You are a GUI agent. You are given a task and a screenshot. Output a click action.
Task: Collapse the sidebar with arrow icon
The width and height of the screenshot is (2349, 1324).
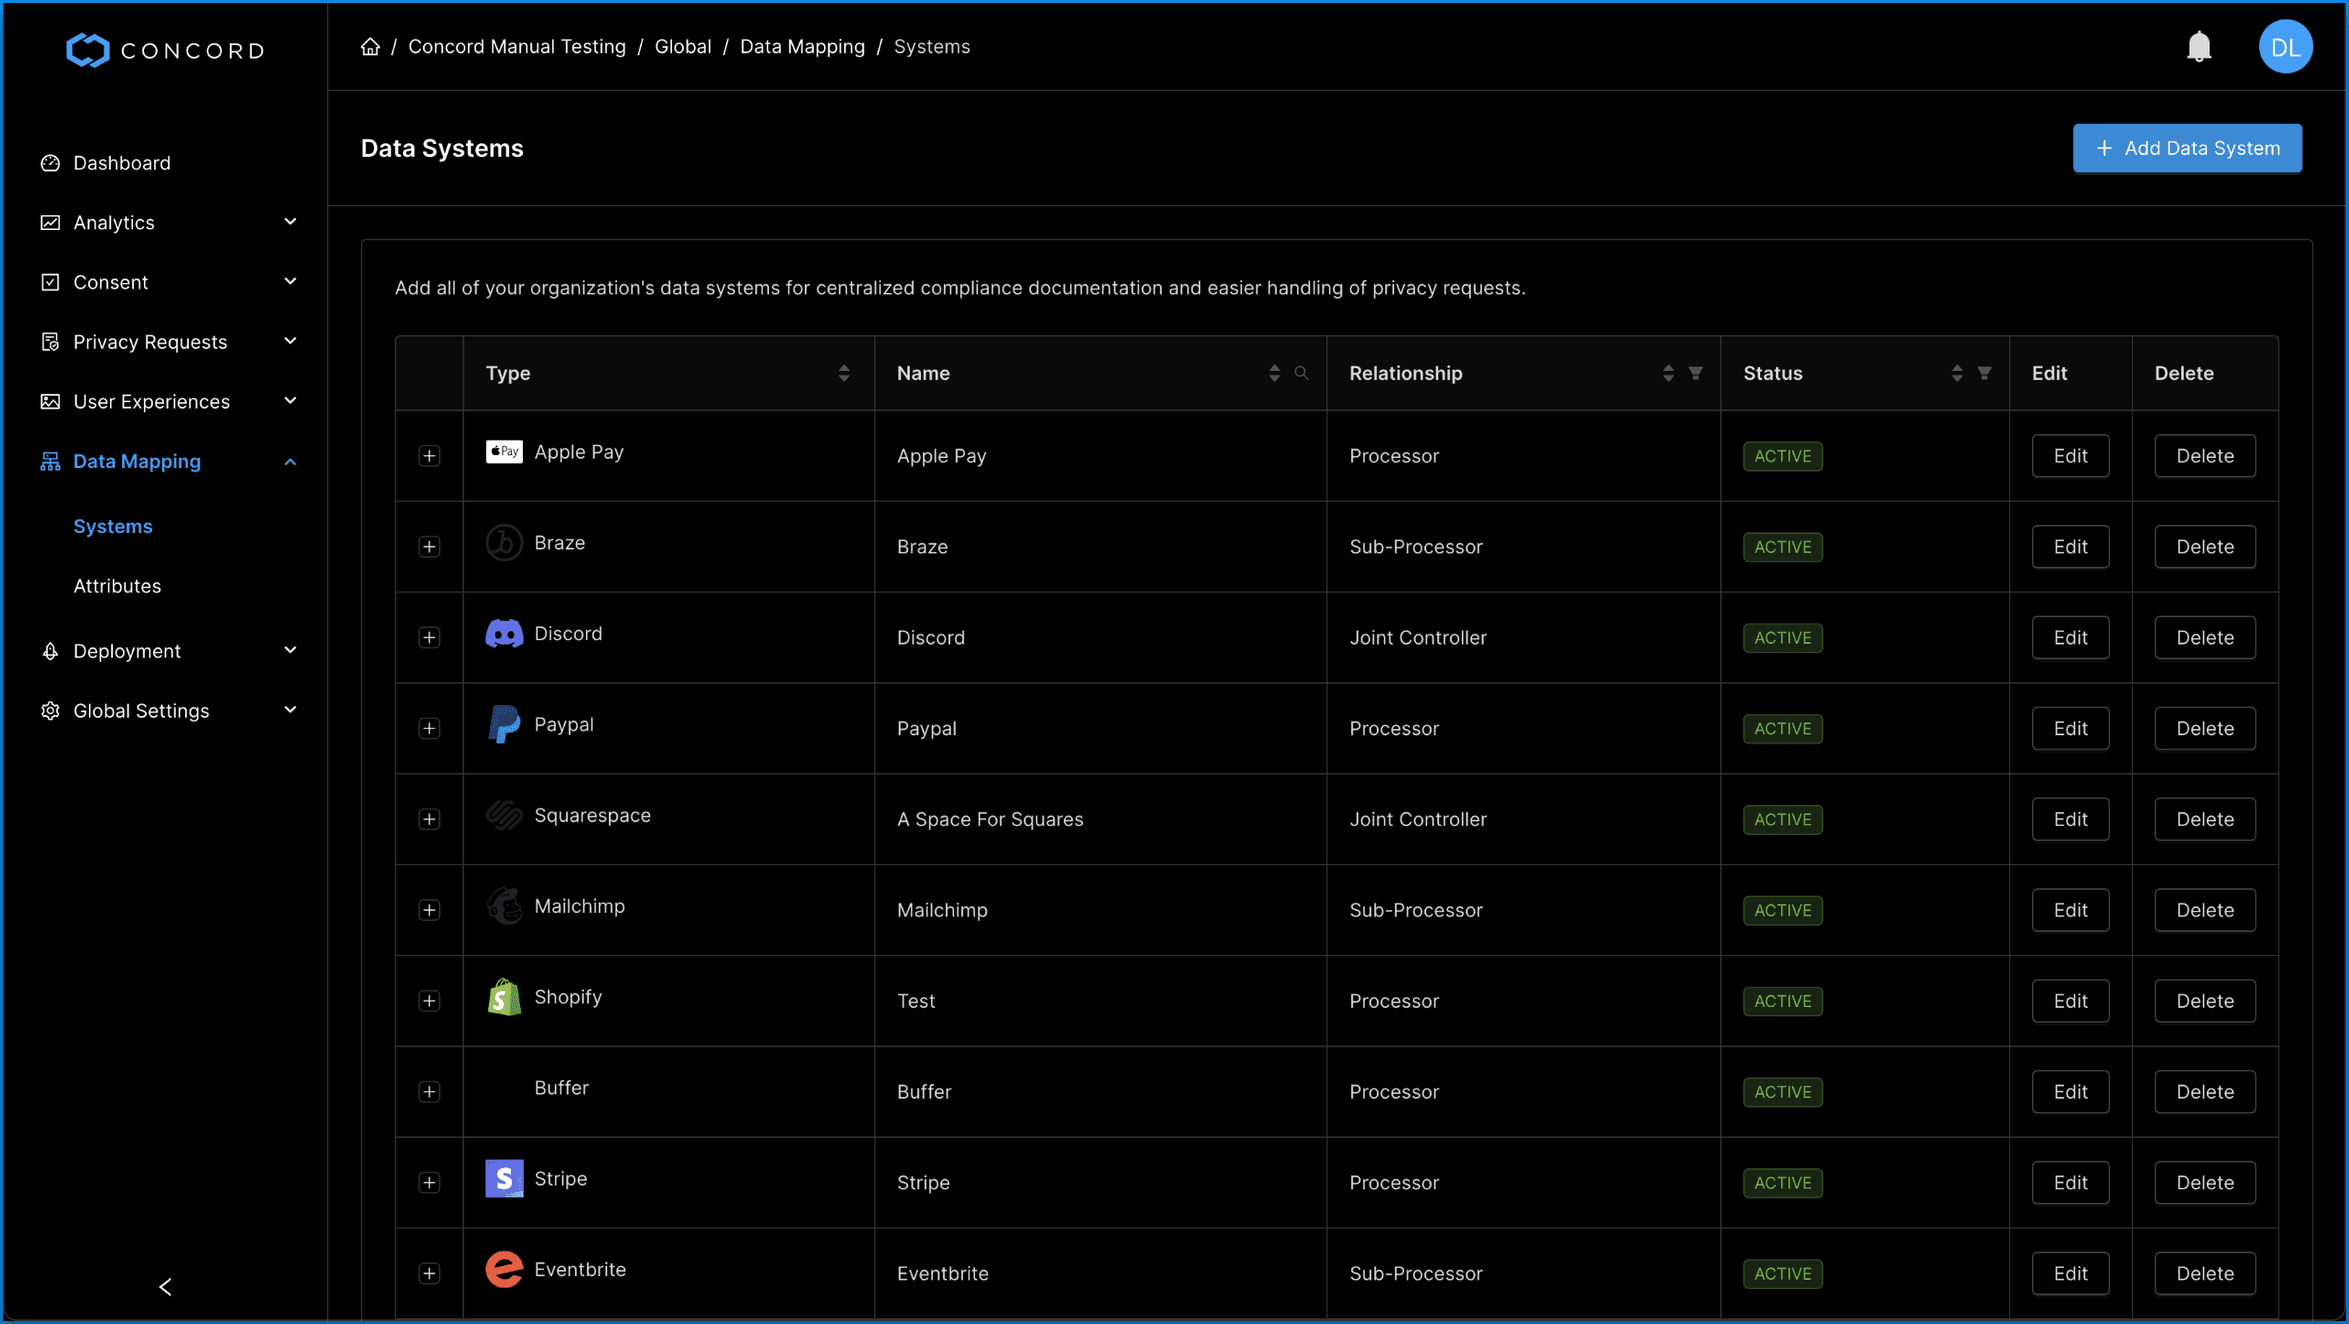pyautogui.click(x=165, y=1286)
